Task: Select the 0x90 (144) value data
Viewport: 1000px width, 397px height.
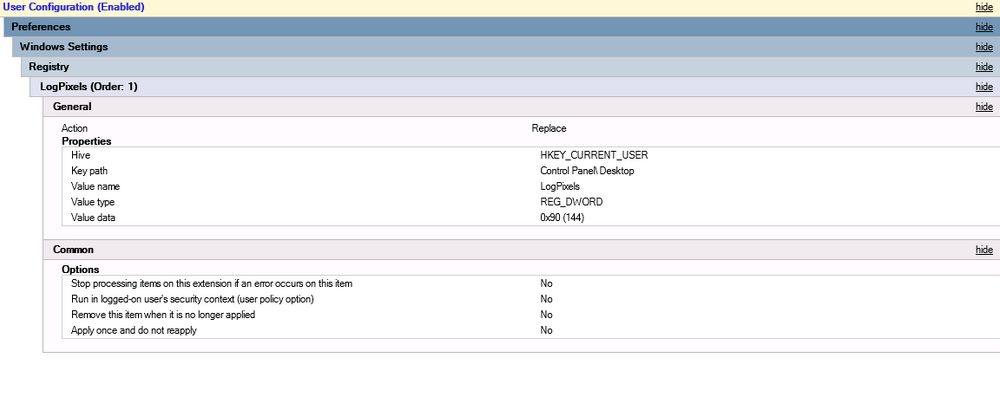Action: click(562, 218)
